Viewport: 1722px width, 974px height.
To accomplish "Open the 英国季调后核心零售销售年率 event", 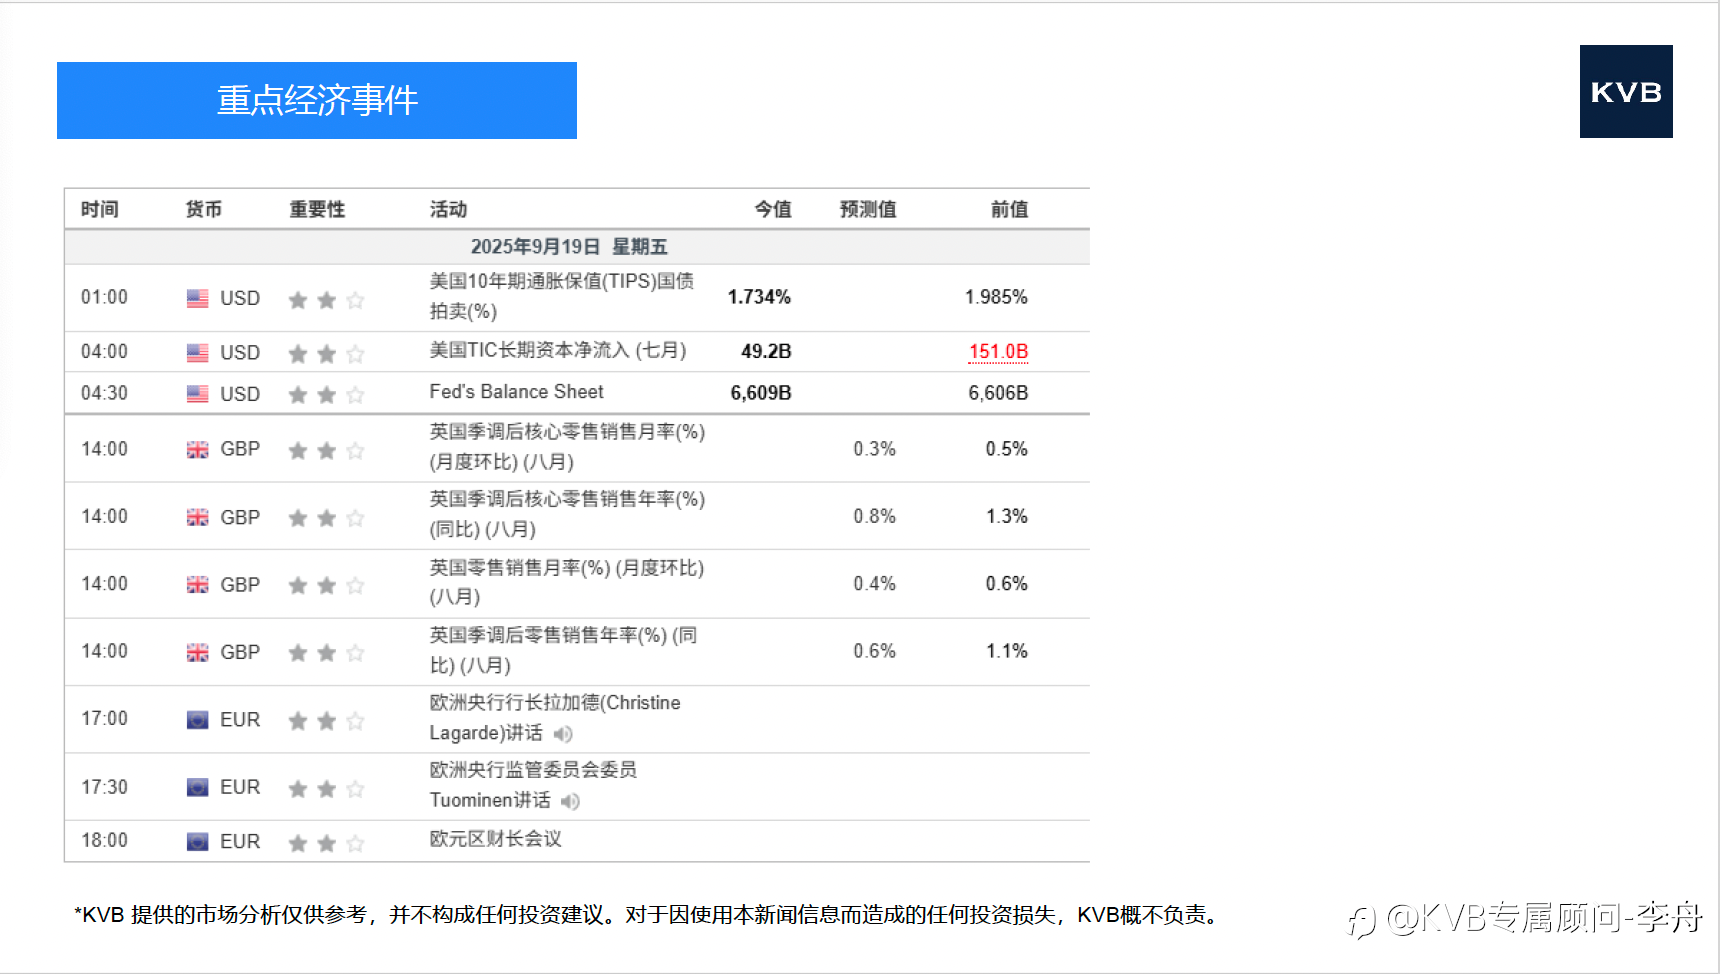I will pyautogui.click(x=567, y=514).
